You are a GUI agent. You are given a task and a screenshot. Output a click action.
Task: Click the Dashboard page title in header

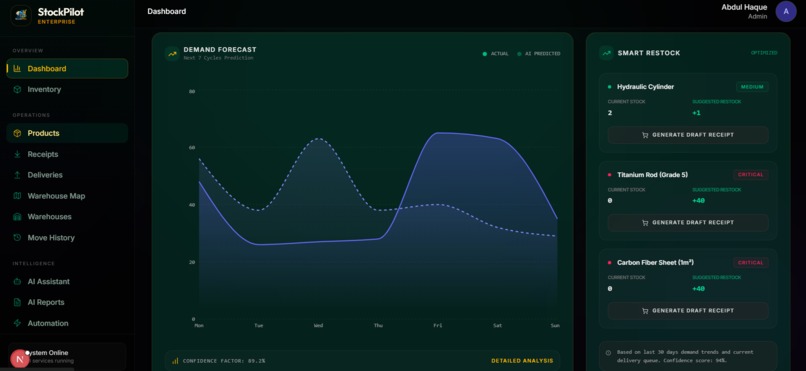(167, 11)
